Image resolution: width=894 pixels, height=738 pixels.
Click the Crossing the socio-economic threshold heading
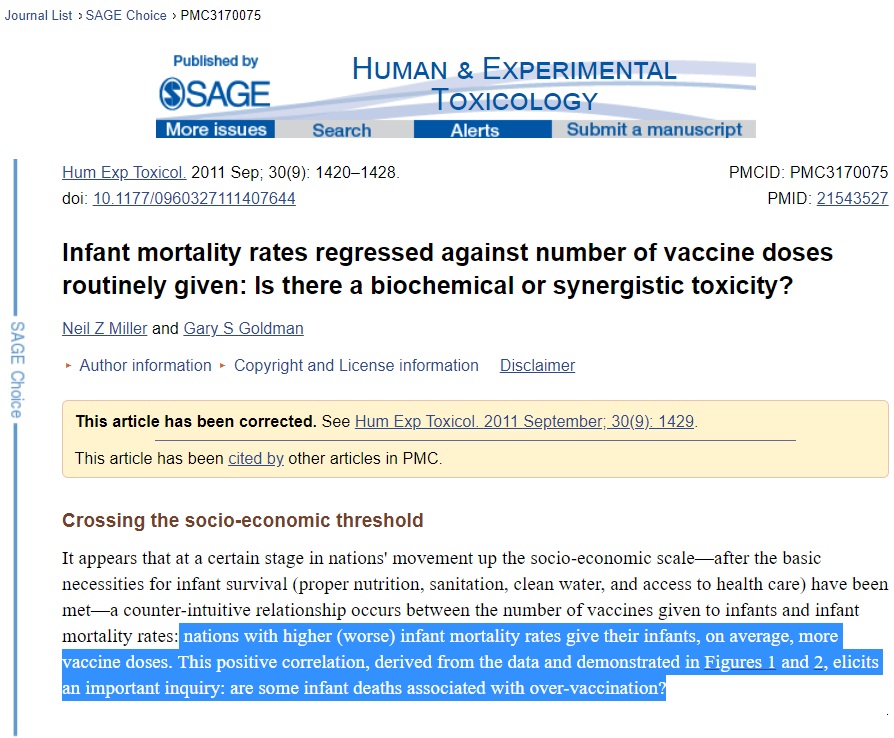click(x=242, y=520)
